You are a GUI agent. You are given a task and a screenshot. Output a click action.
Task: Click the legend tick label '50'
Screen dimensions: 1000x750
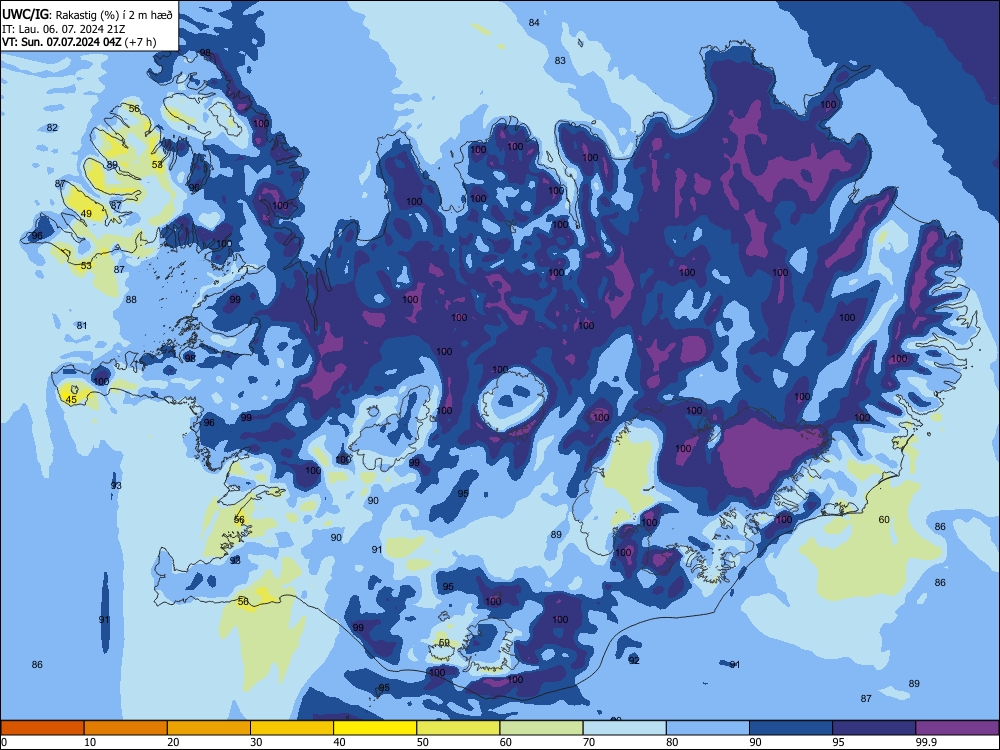click(x=423, y=742)
